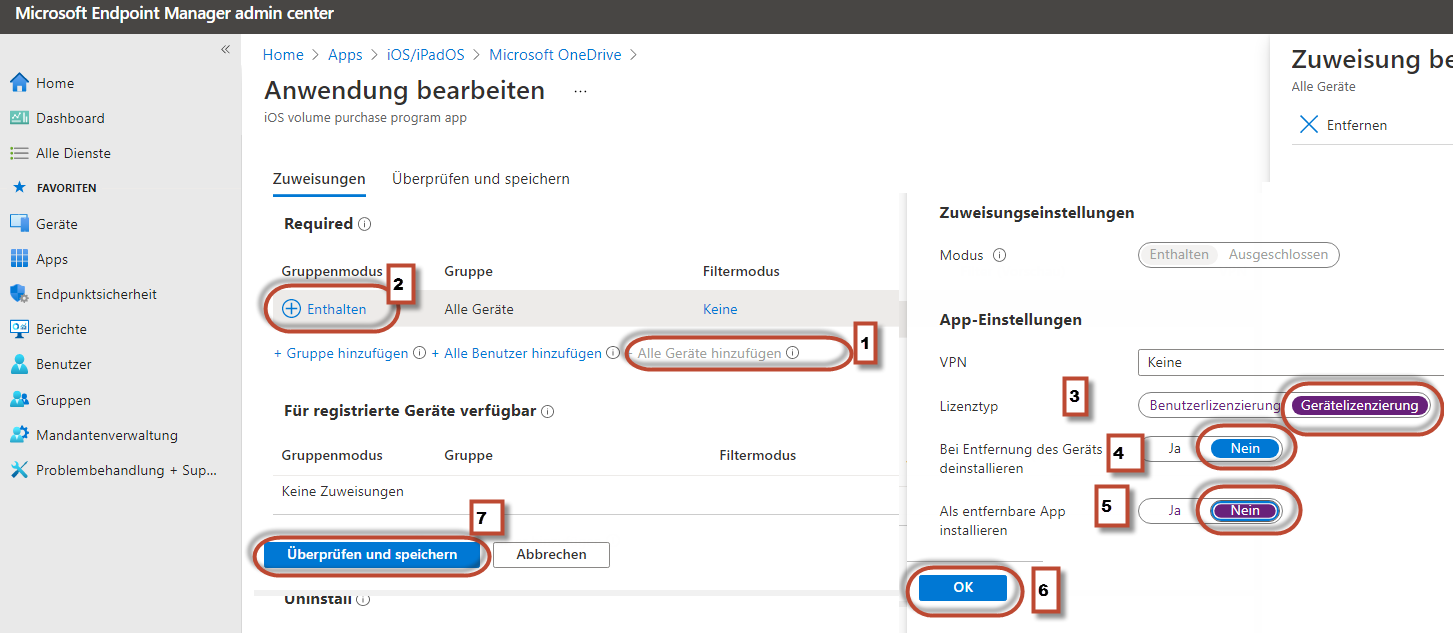
Task: Click the Benutzer user icon
Action: 19,364
